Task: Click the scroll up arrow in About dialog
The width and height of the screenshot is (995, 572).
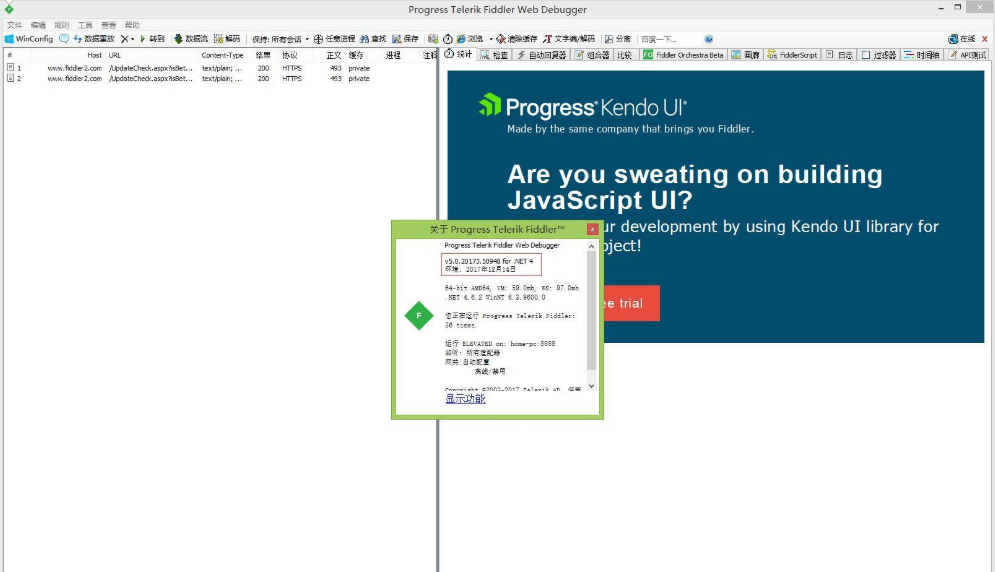Action: click(591, 246)
